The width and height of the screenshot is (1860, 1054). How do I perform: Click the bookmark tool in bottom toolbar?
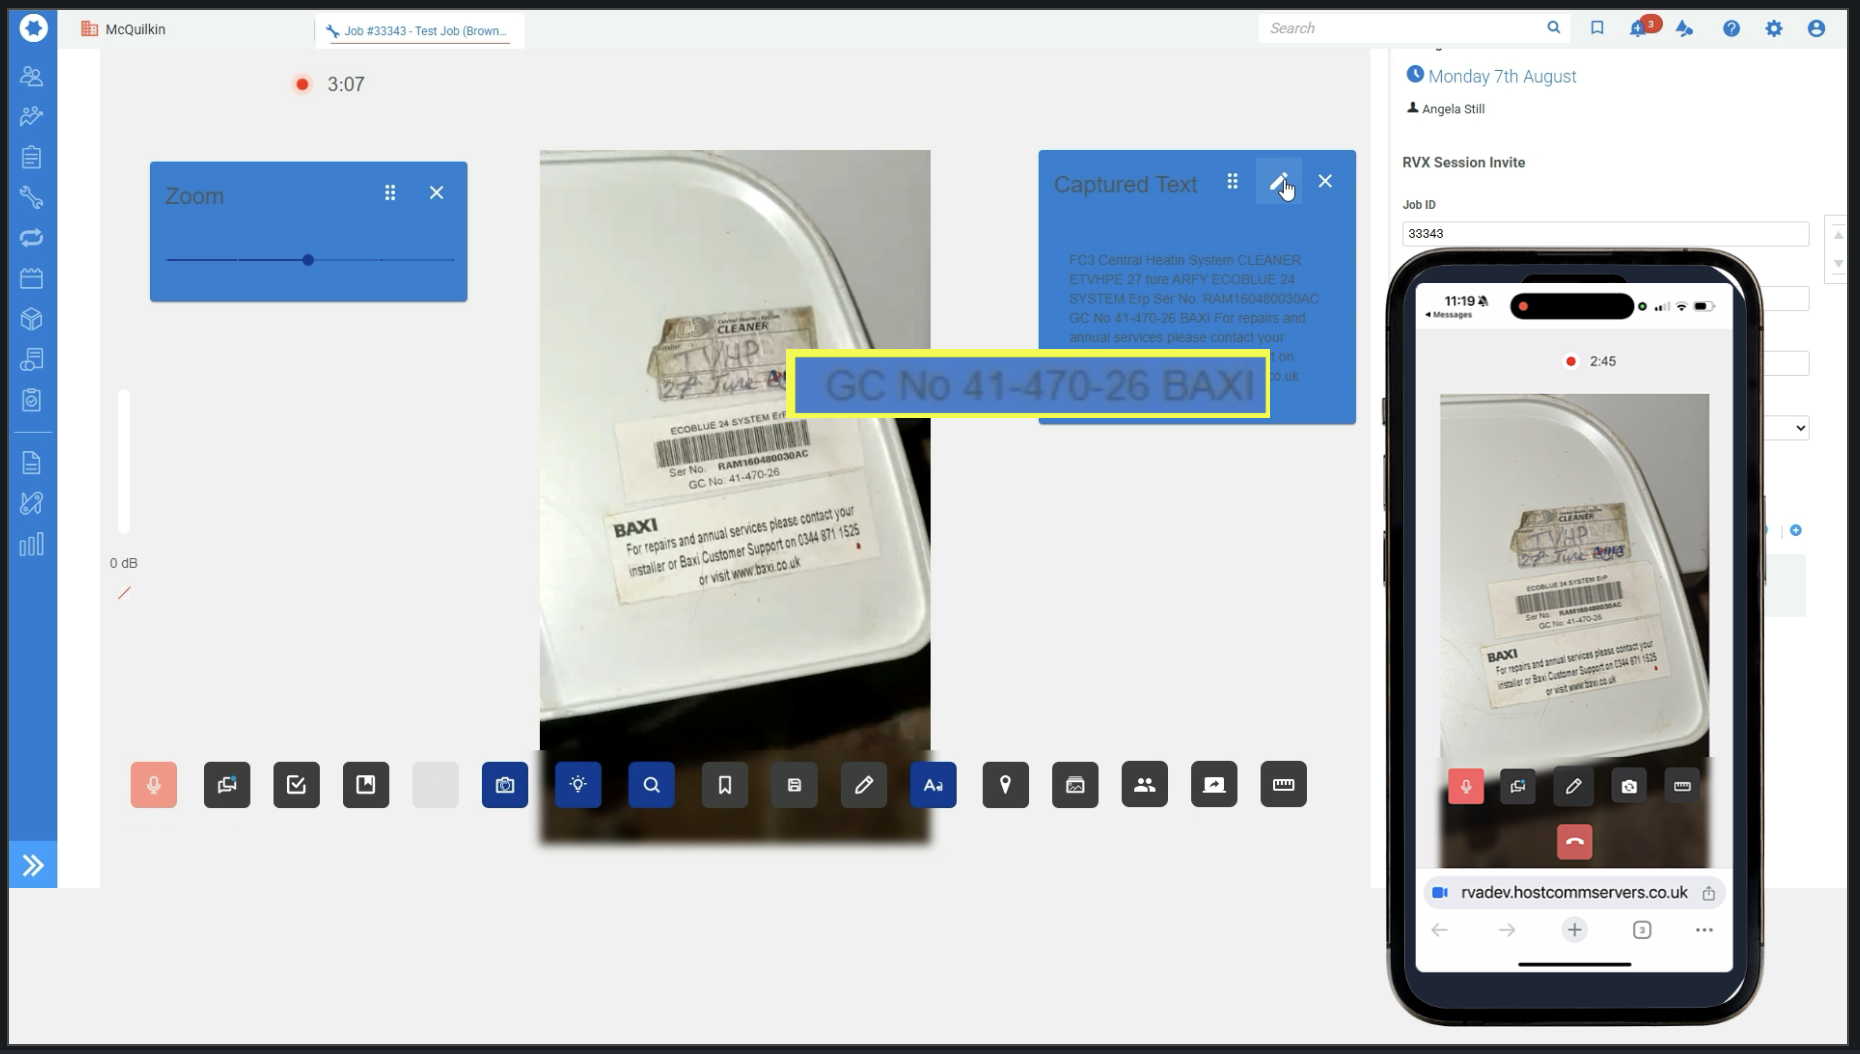coord(725,785)
